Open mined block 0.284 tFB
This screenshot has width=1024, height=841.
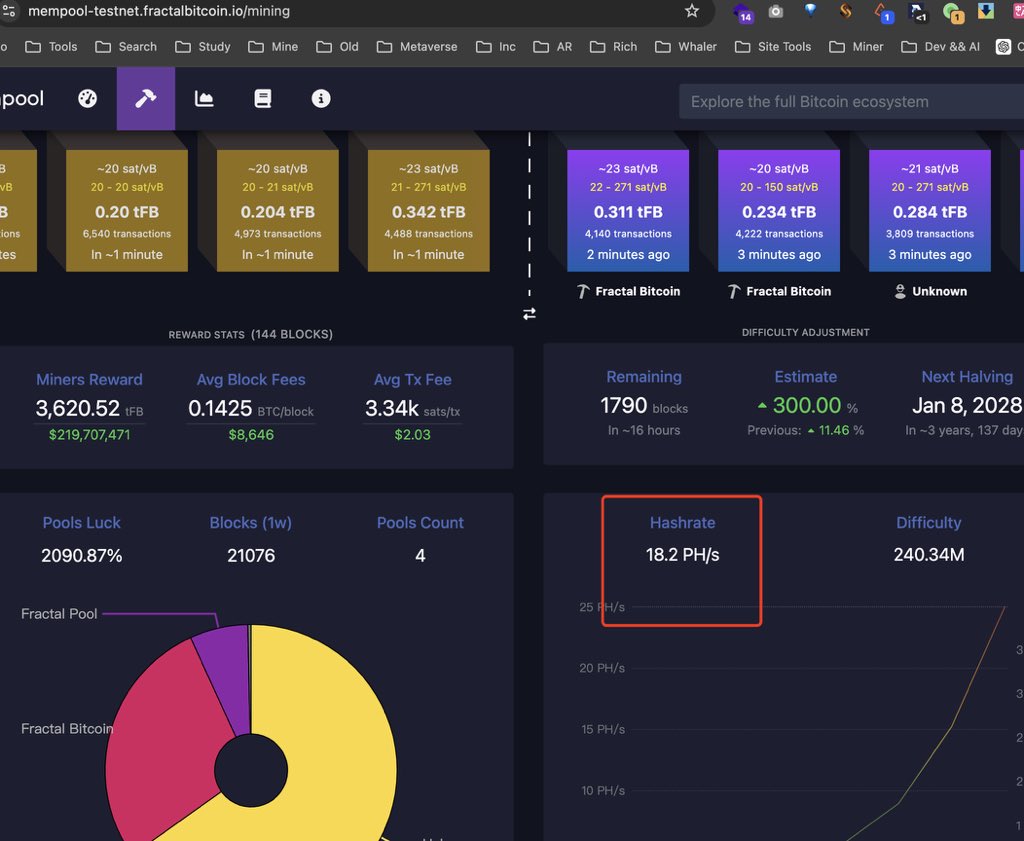(x=929, y=210)
